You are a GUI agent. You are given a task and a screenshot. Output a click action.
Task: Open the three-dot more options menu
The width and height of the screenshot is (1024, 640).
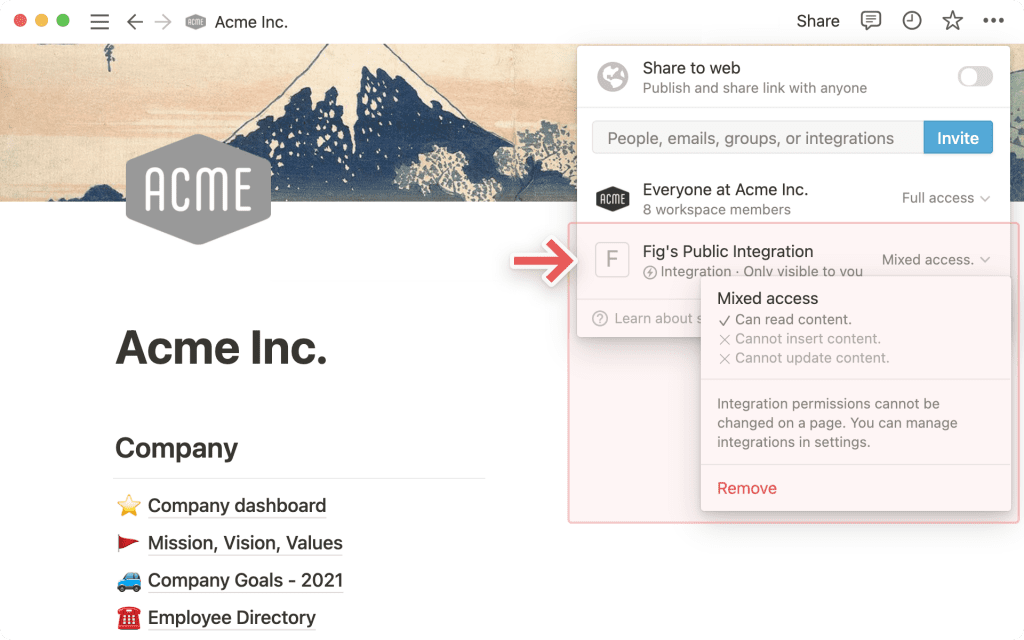click(x=993, y=21)
